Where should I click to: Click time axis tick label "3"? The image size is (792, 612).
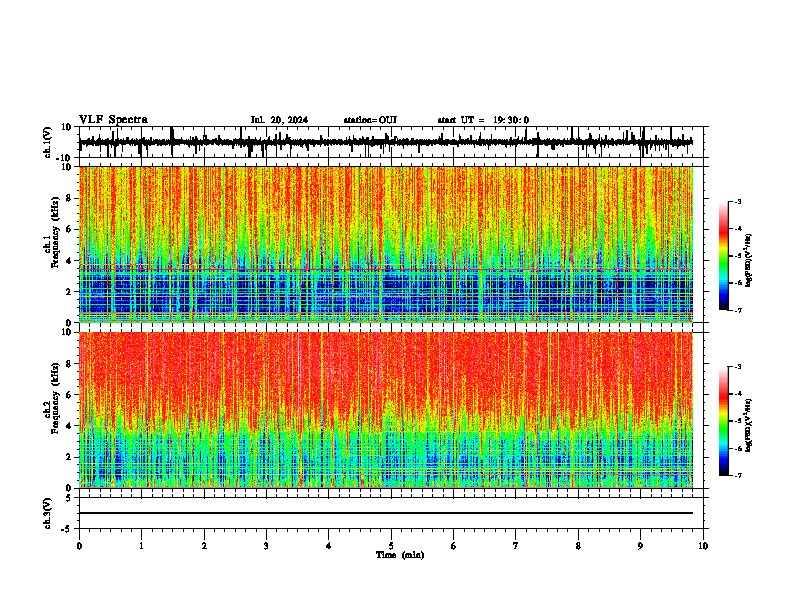pyautogui.click(x=266, y=546)
